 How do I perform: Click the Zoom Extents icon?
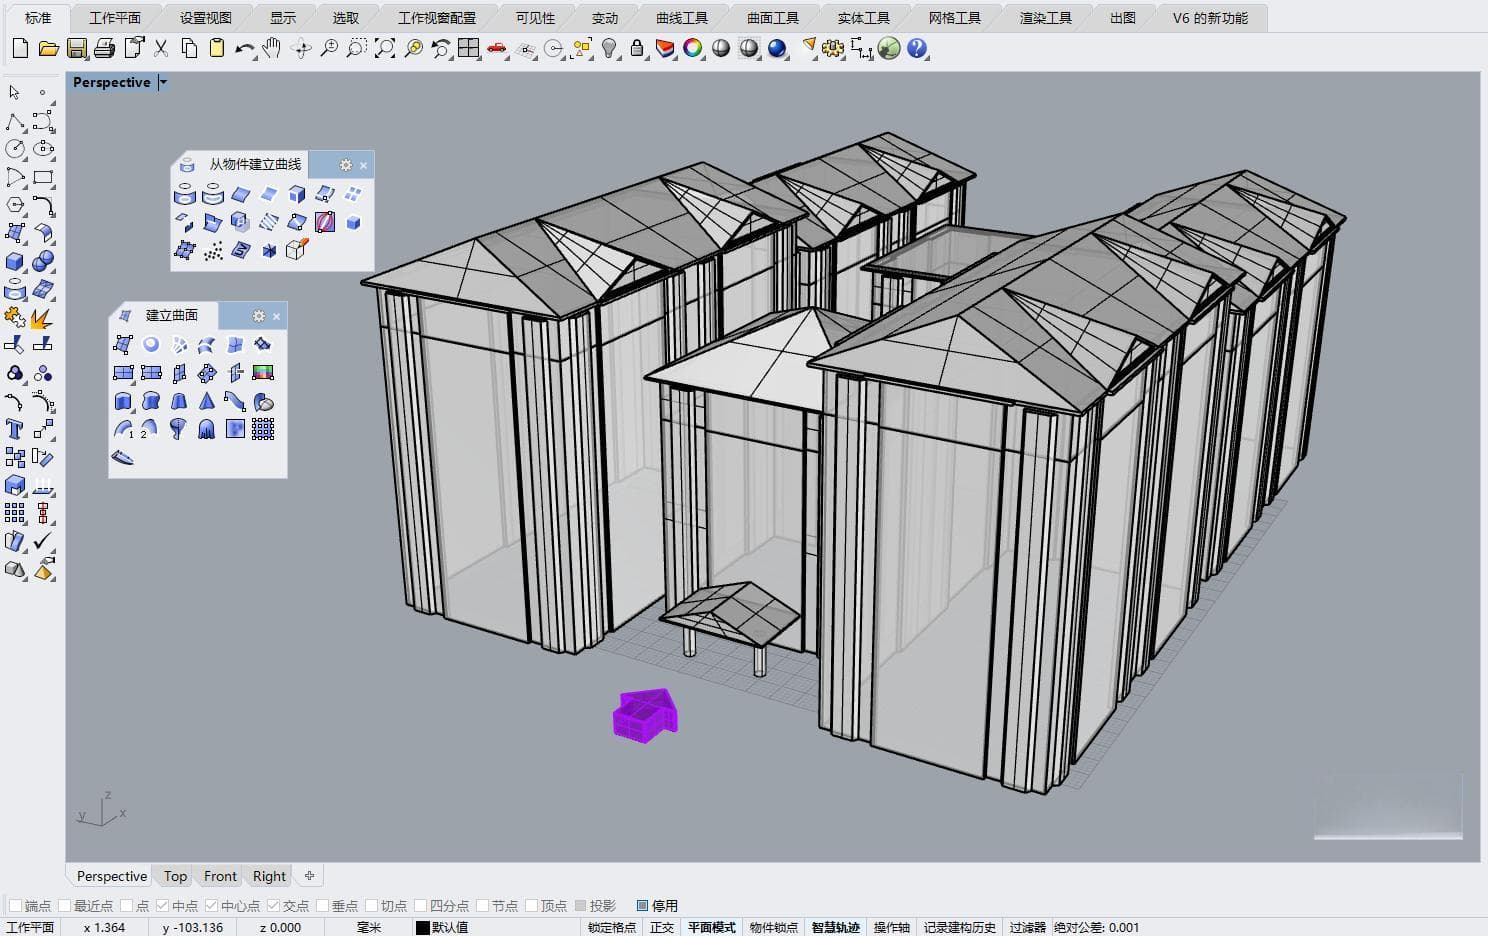tap(385, 48)
